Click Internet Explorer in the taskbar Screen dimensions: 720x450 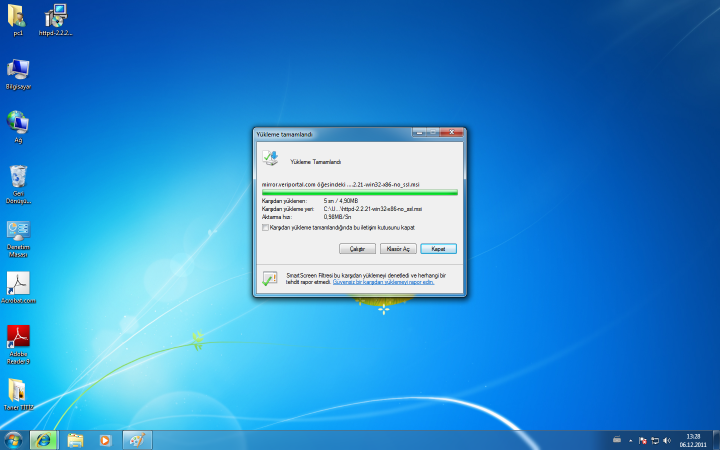(x=44, y=440)
